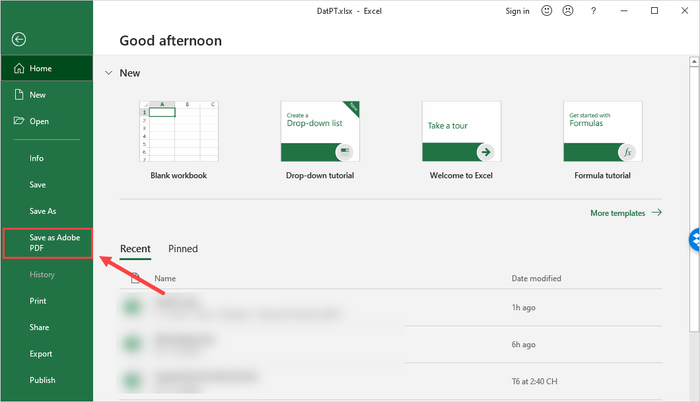Select Save as Adobe PDF
The height and width of the screenshot is (402, 700).
[x=48, y=243]
